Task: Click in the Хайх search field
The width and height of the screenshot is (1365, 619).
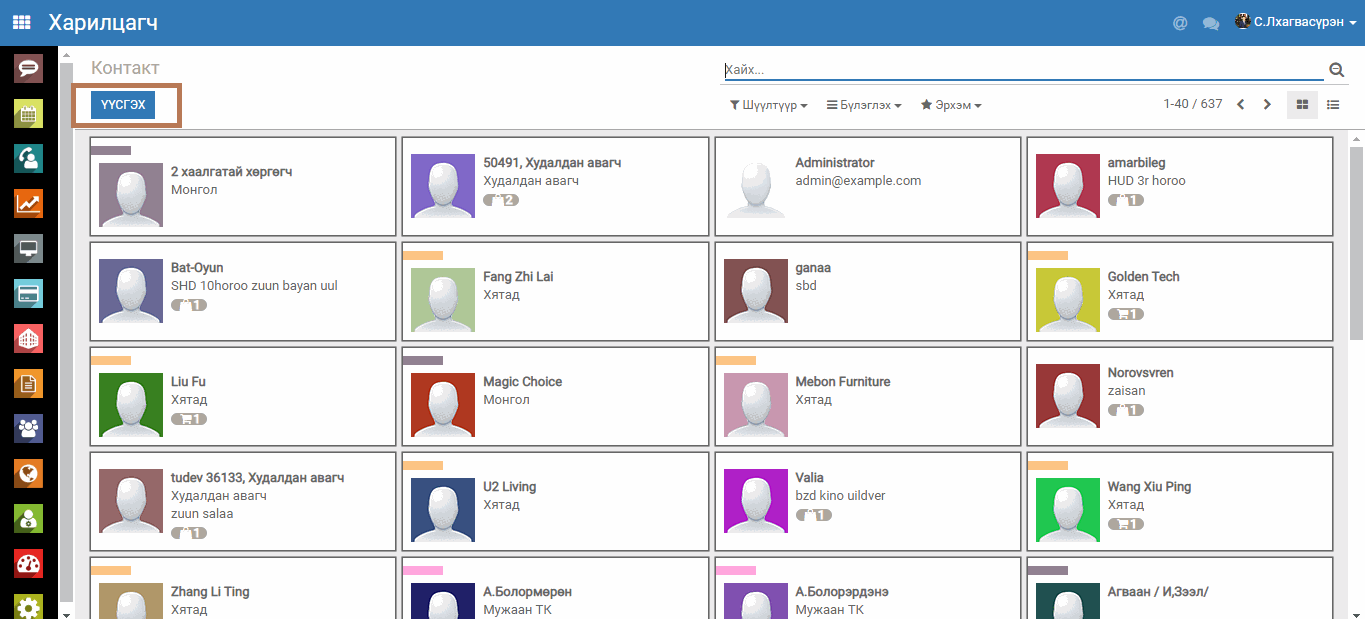Action: (x=1020, y=70)
